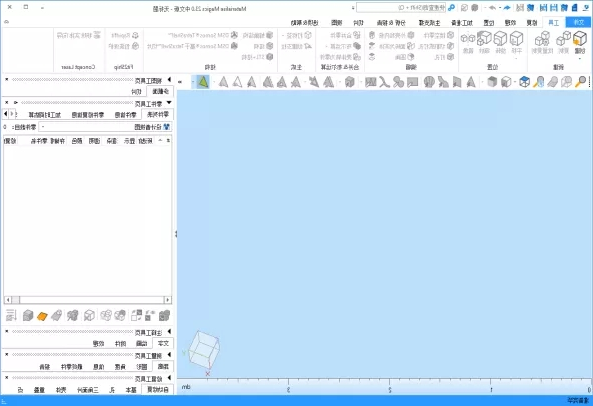Collapse the 视图工具页 panel
Image resolution: width=593 pixels, height=406 pixels.
[x=169, y=80]
